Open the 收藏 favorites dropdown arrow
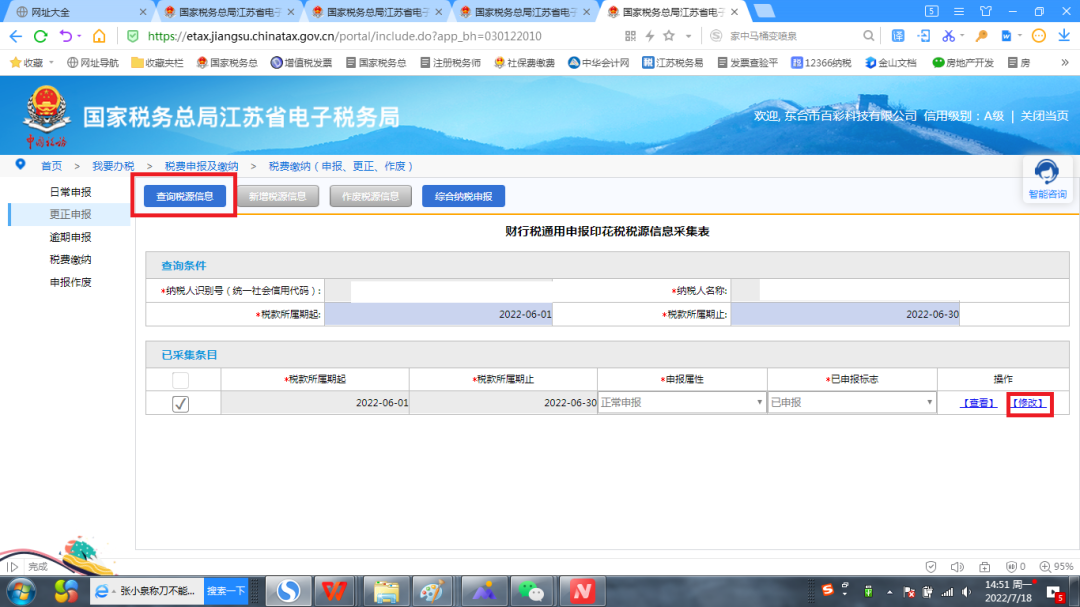The height and width of the screenshot is (607, 1080). click(x=51, y=63)
